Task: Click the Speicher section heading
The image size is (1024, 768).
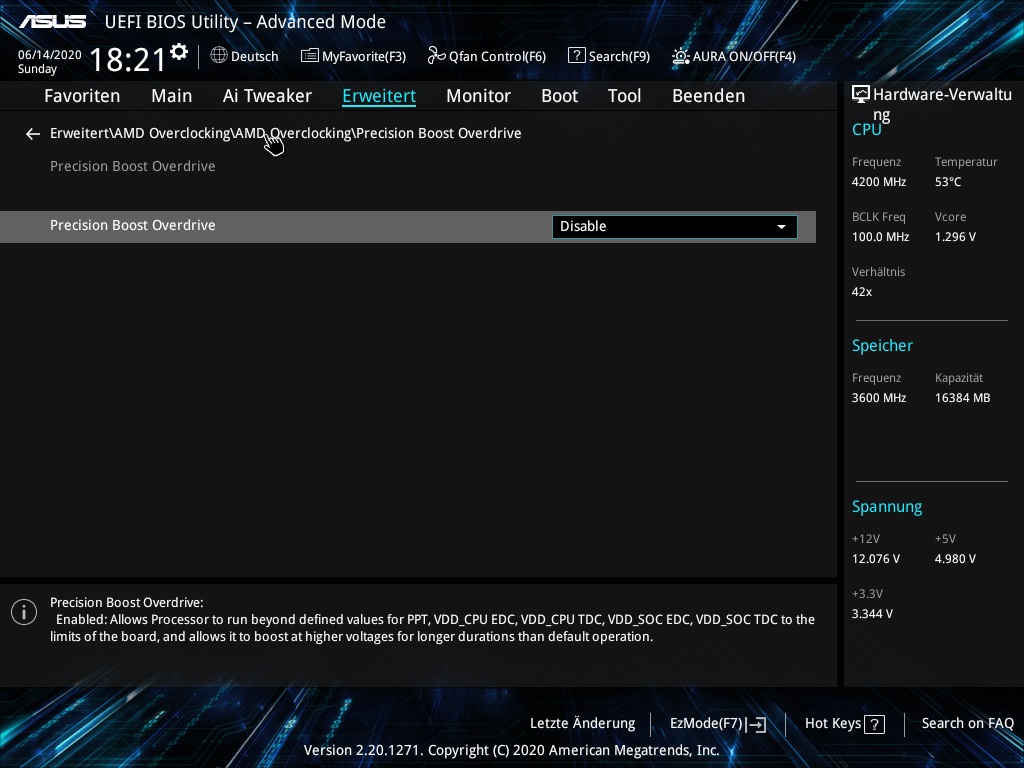Action: pyautogui.click(x=882, y=346)
